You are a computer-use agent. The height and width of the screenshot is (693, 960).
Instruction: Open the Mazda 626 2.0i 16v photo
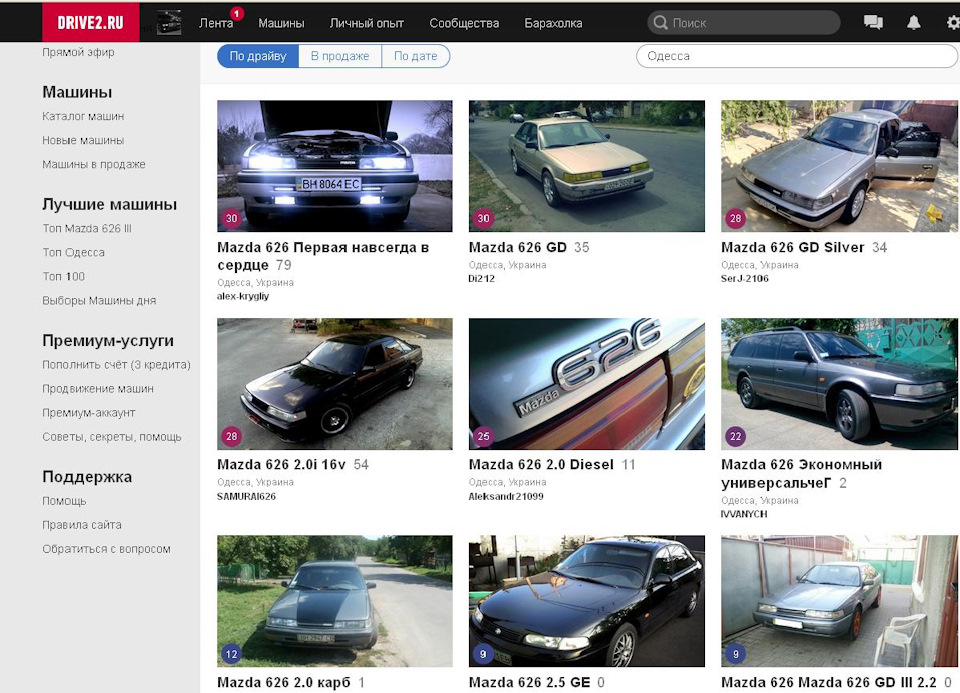(335, 384)
